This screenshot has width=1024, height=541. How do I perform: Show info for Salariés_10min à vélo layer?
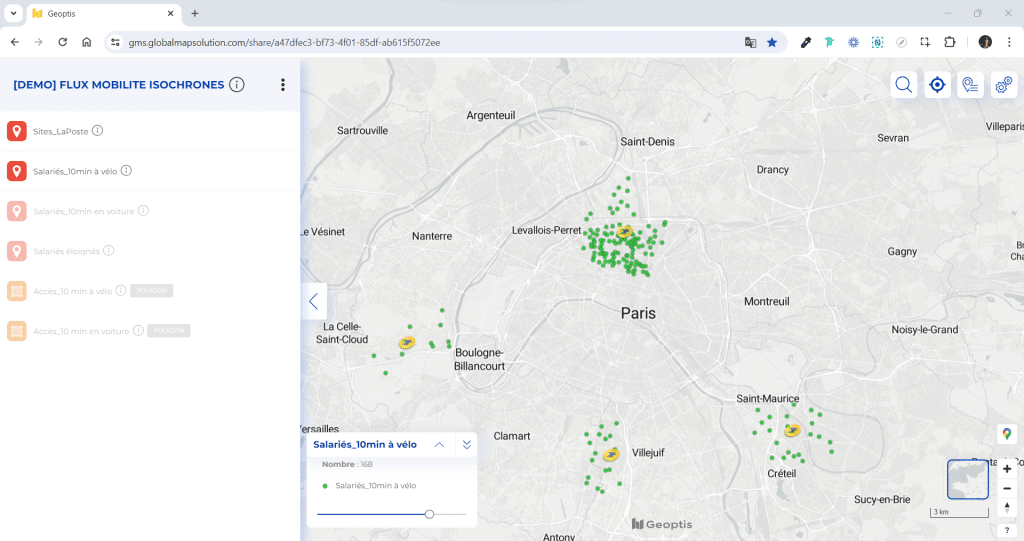[126, 171]
